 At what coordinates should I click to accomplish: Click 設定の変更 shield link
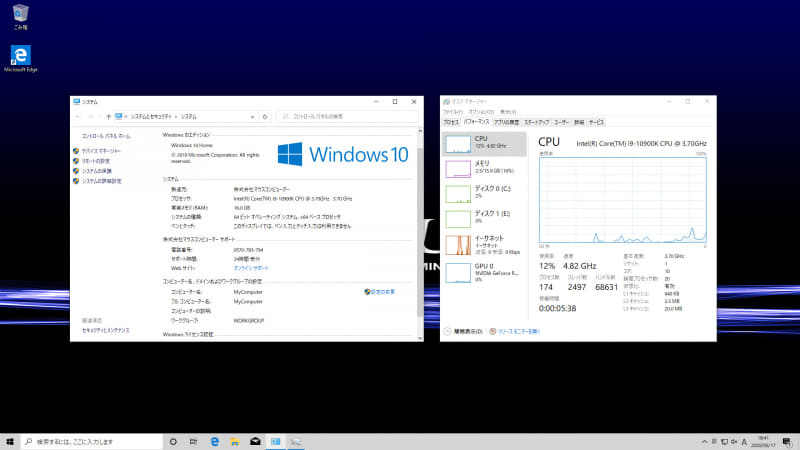(x=380, y=292)
